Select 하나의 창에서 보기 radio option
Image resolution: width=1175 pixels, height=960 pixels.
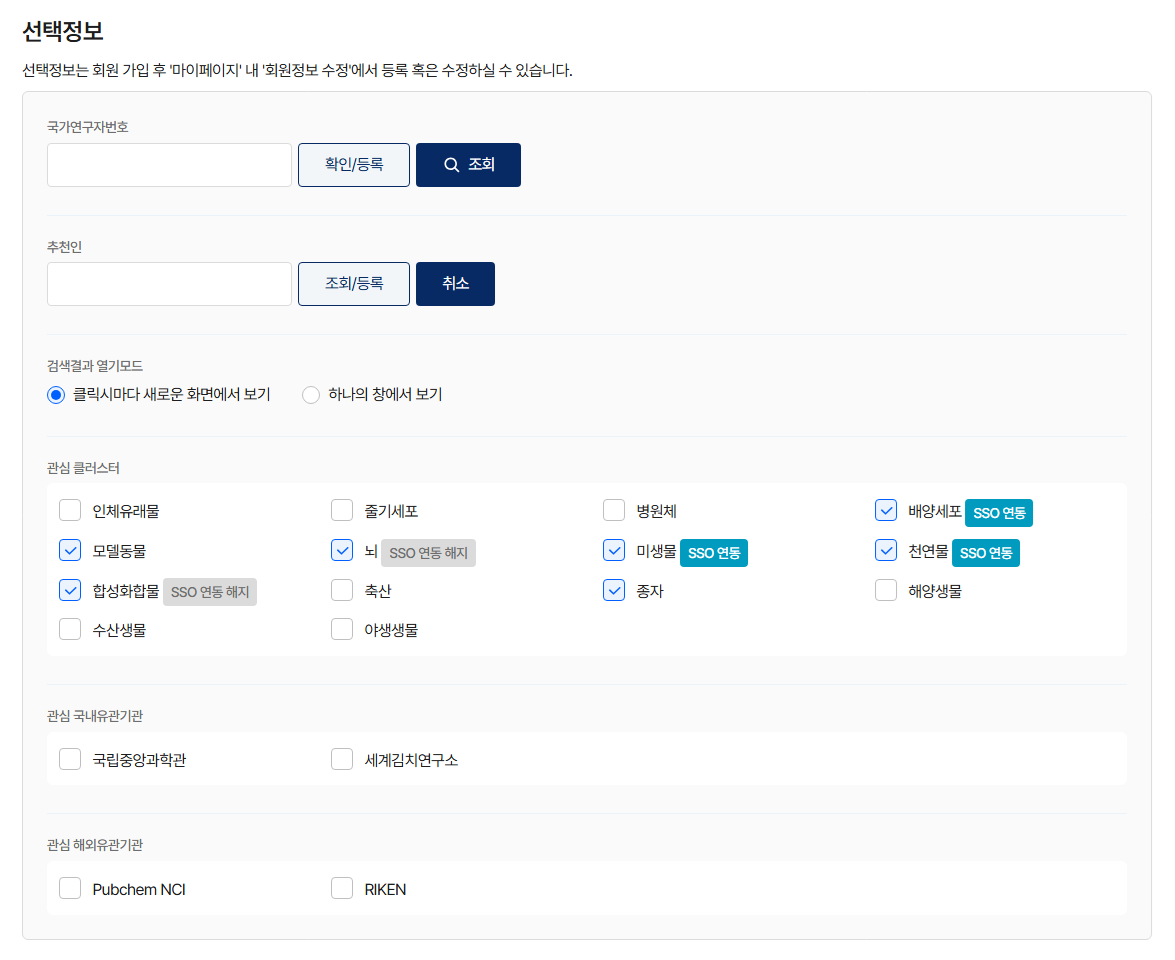point(311,395)
